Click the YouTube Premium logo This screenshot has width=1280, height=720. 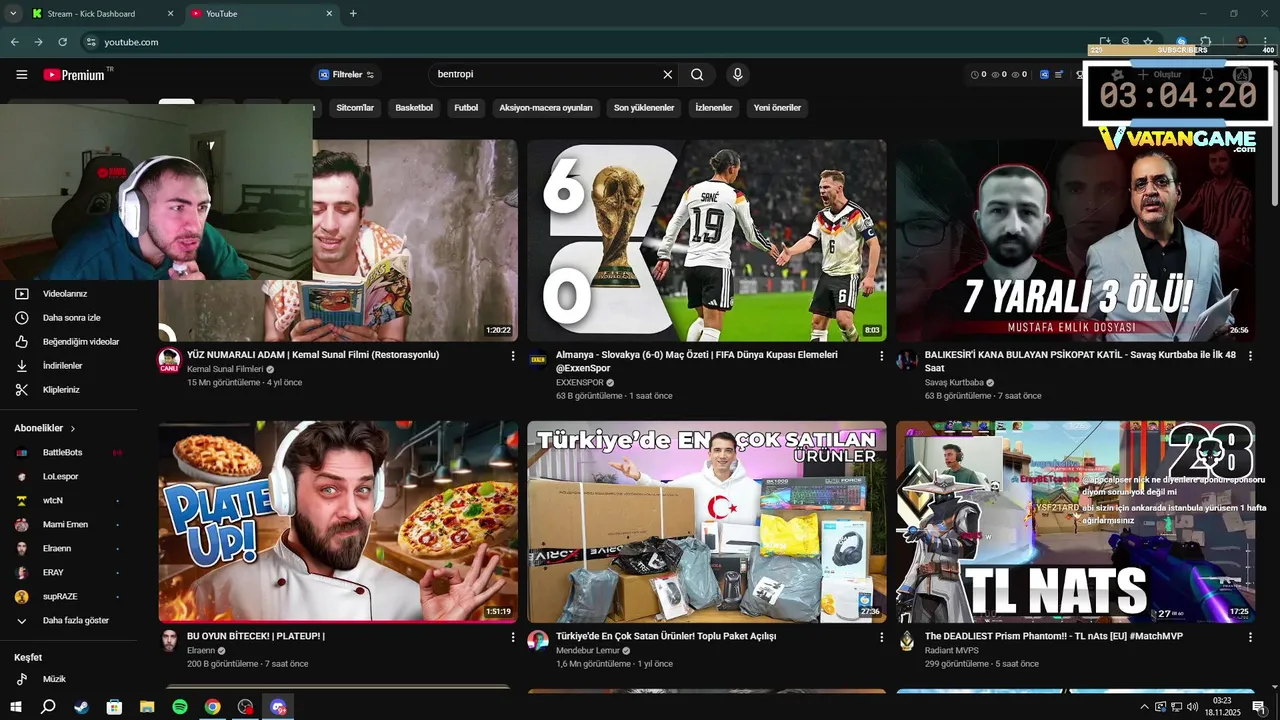pos(74,75)
